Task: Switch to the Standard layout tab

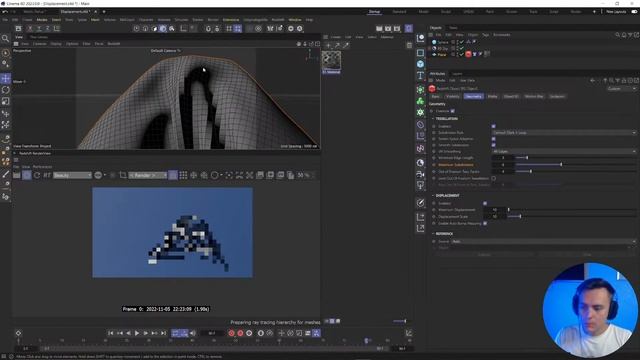Action: pyautogui.click(x=399, y=12)
